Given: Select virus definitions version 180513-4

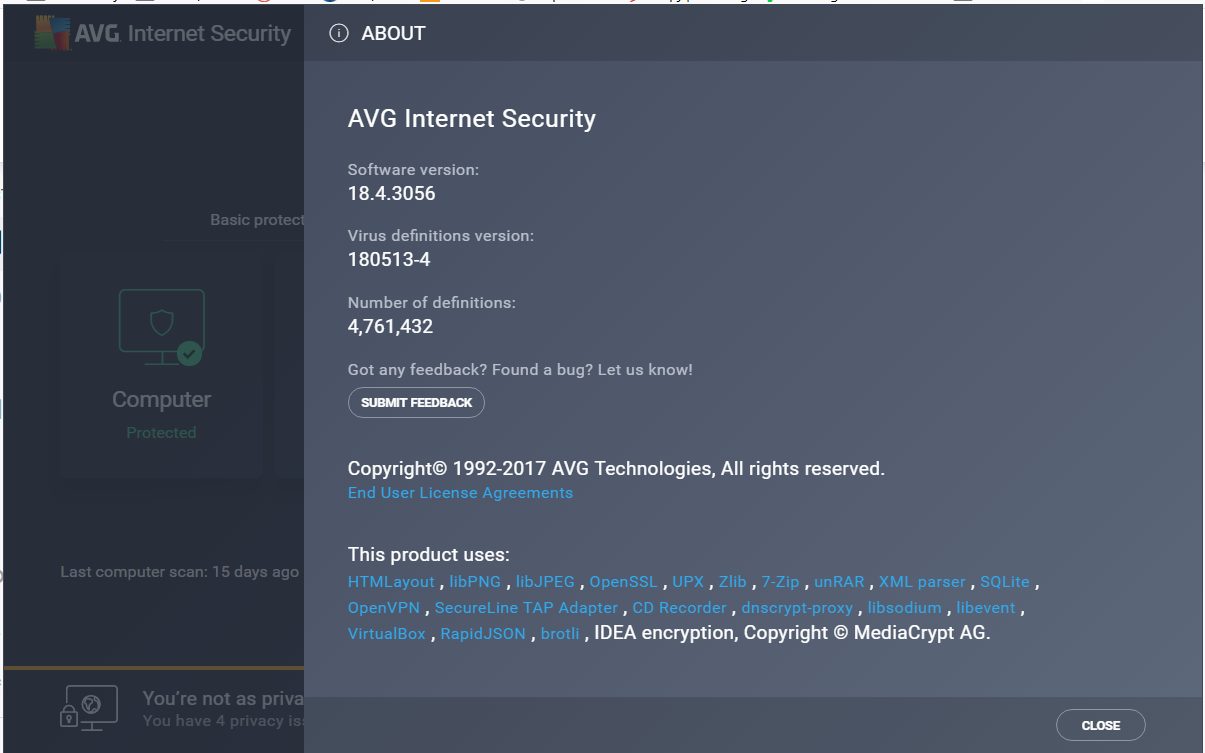Looking at the screenshot, I should tap(389, 260).
